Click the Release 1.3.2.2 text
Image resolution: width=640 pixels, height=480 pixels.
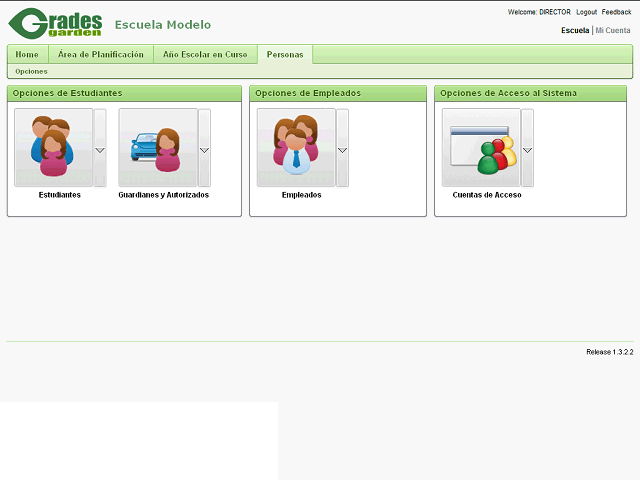[610, 352]
